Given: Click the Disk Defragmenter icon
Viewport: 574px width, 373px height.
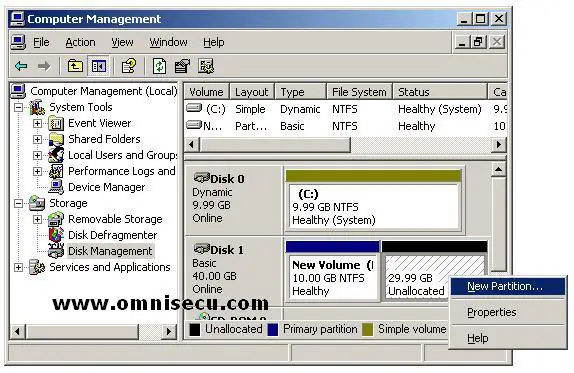Looking at the screenshot, I should pyautogui.click(x=56, y=235).
